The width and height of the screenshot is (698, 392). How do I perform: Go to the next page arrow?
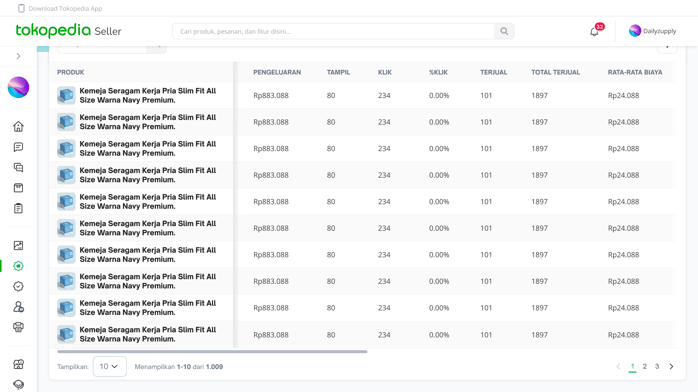point(671,367)
